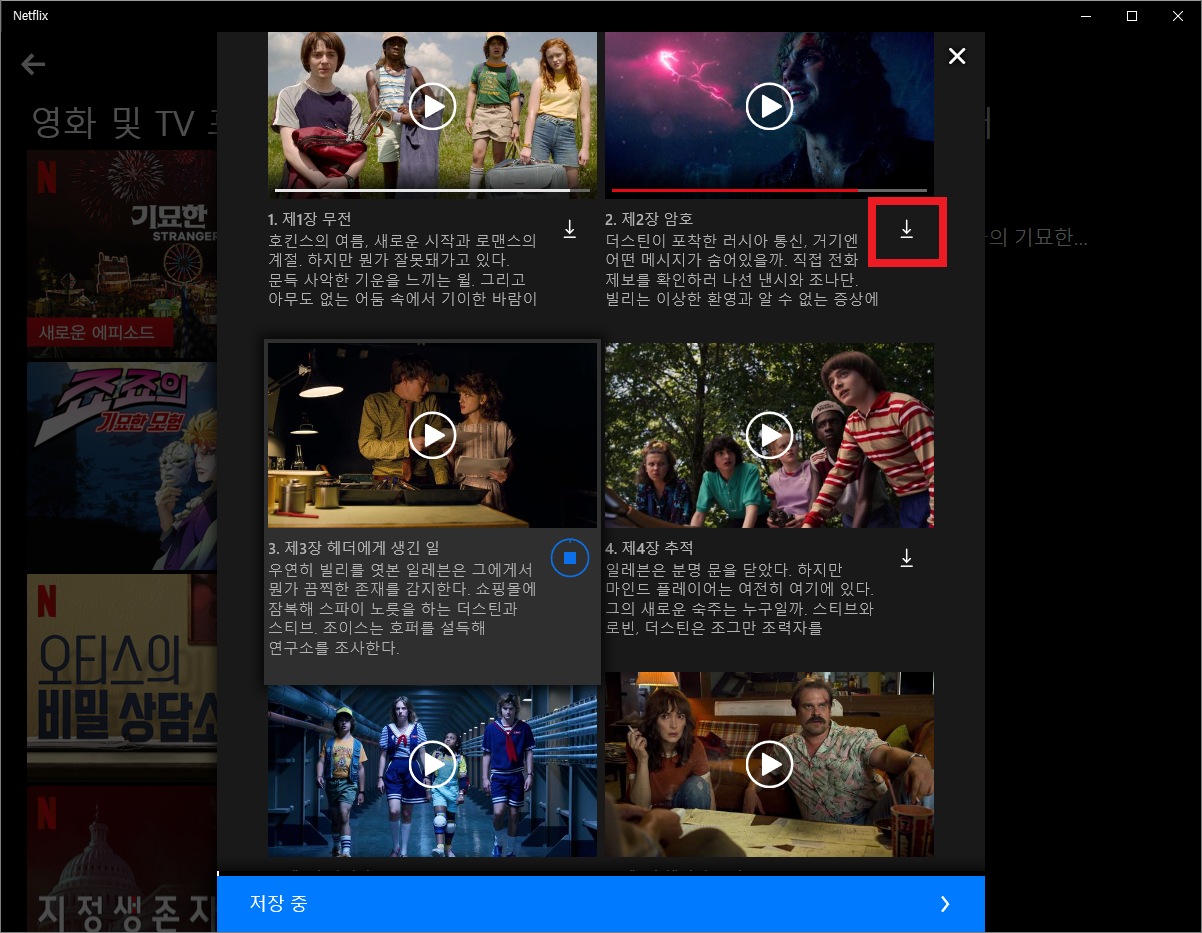Close the episode list overlay
1202x933 pixels.
click(957, 56)
